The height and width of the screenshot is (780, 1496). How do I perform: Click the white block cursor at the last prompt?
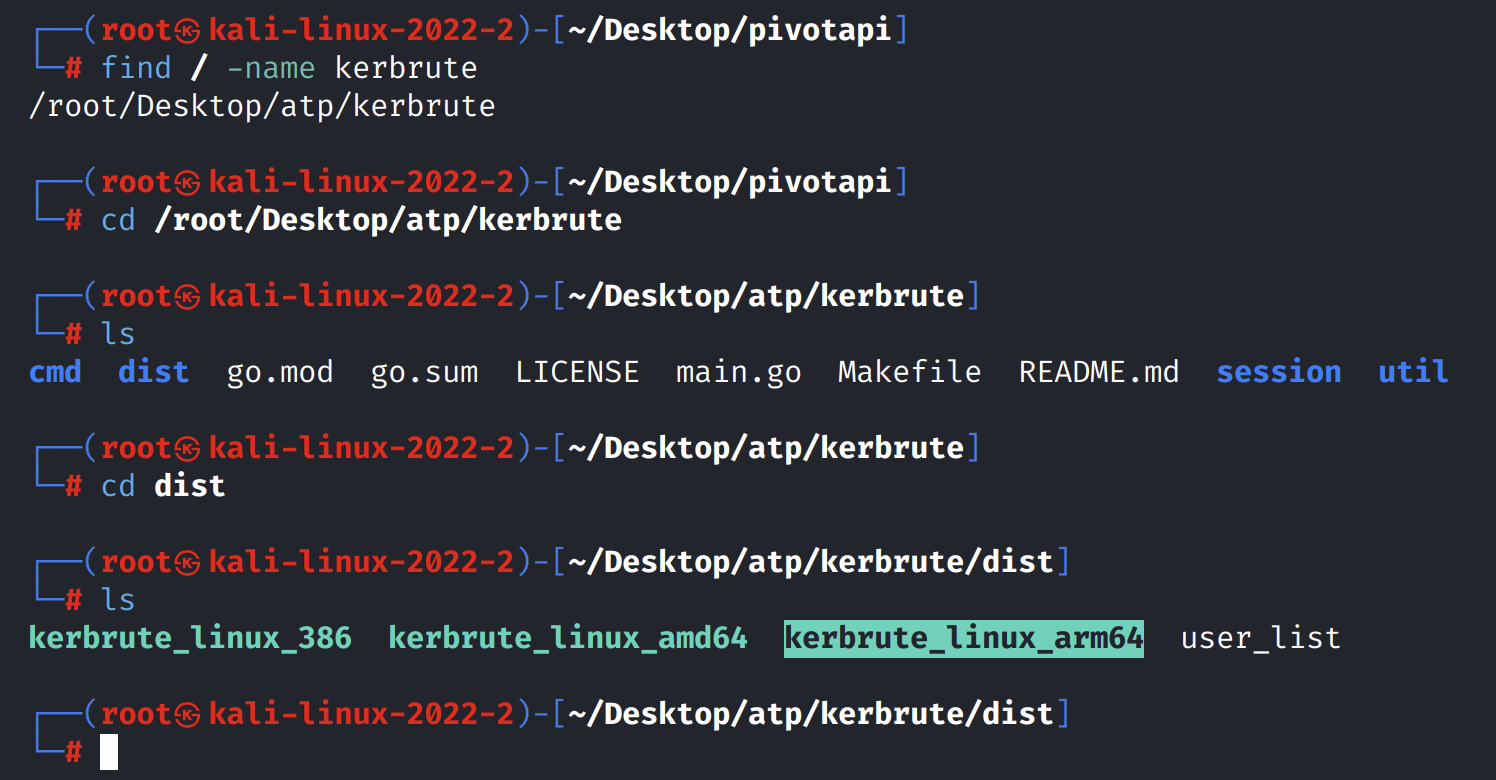click(109, 752)
